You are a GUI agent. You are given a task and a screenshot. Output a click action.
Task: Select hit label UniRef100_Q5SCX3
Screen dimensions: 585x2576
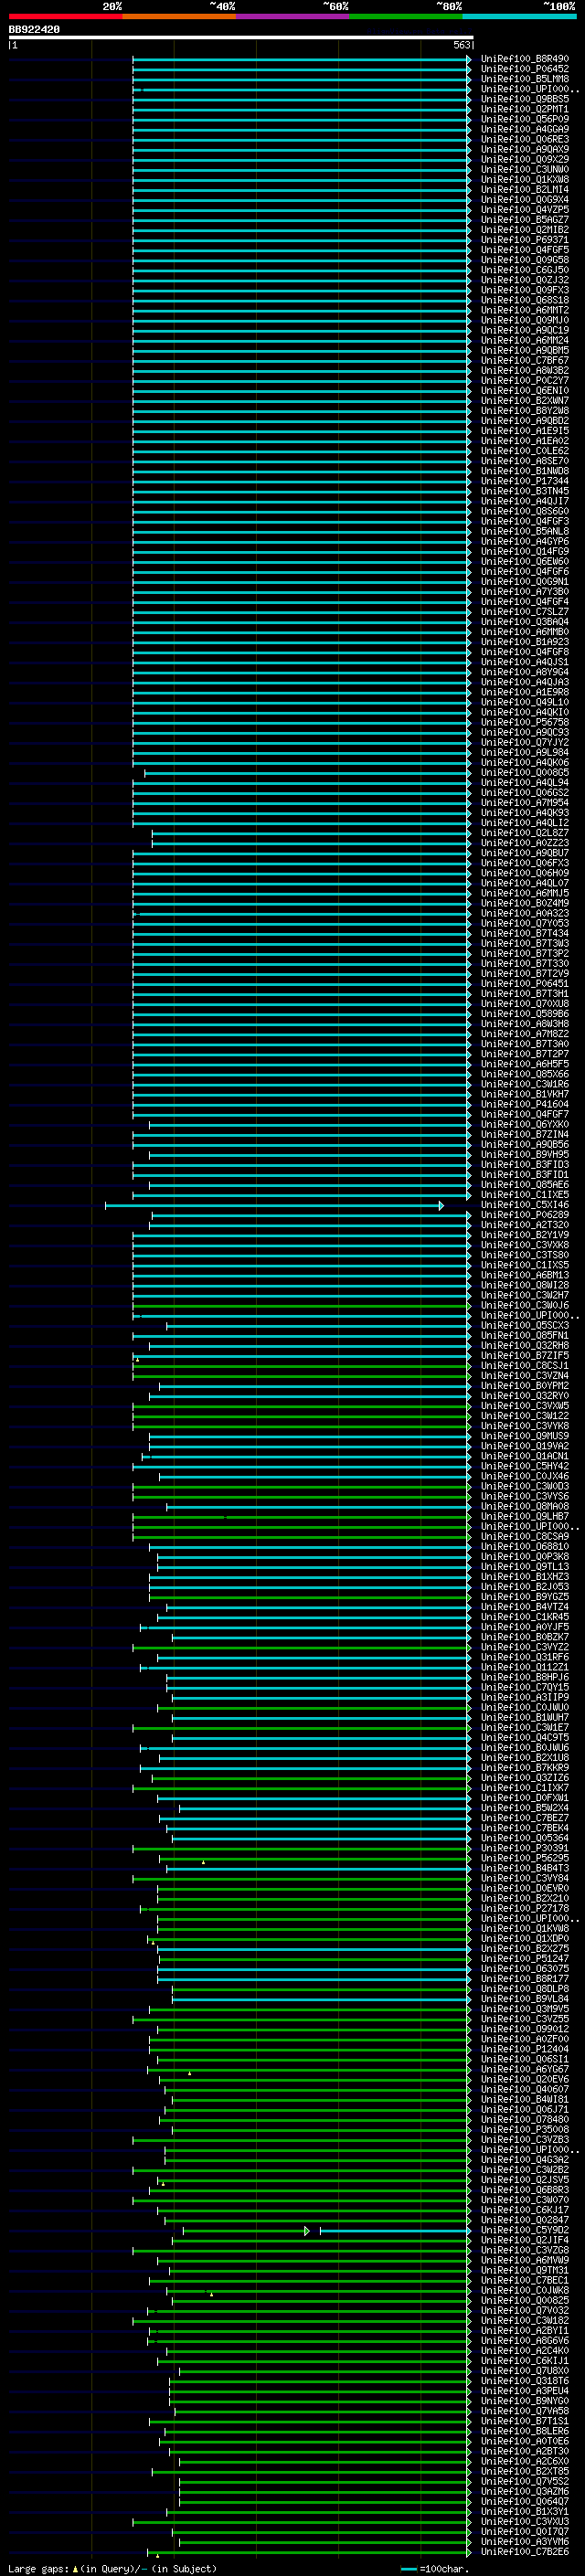point(525,1325)
